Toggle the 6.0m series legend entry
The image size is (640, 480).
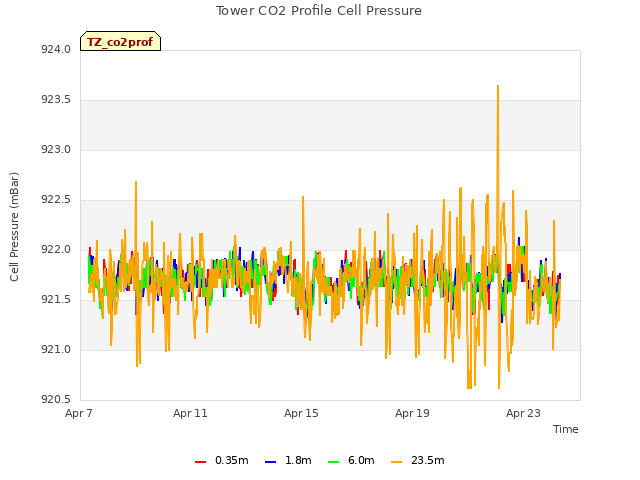[351, 460]
